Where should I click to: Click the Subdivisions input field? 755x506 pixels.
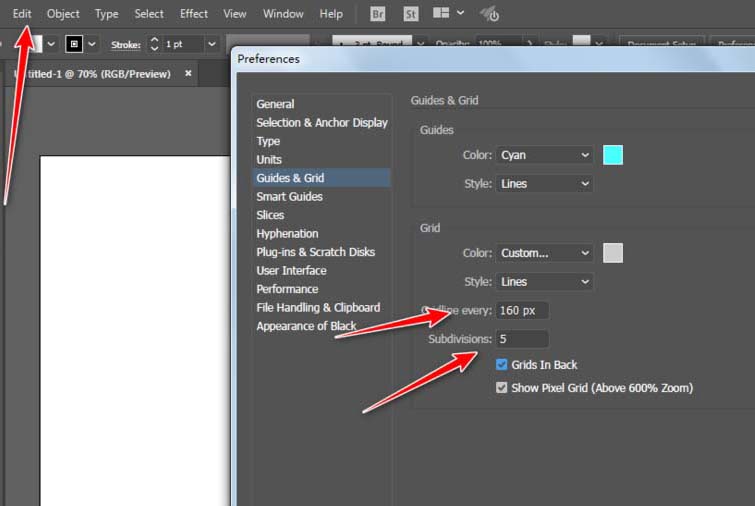pos(521,339)
